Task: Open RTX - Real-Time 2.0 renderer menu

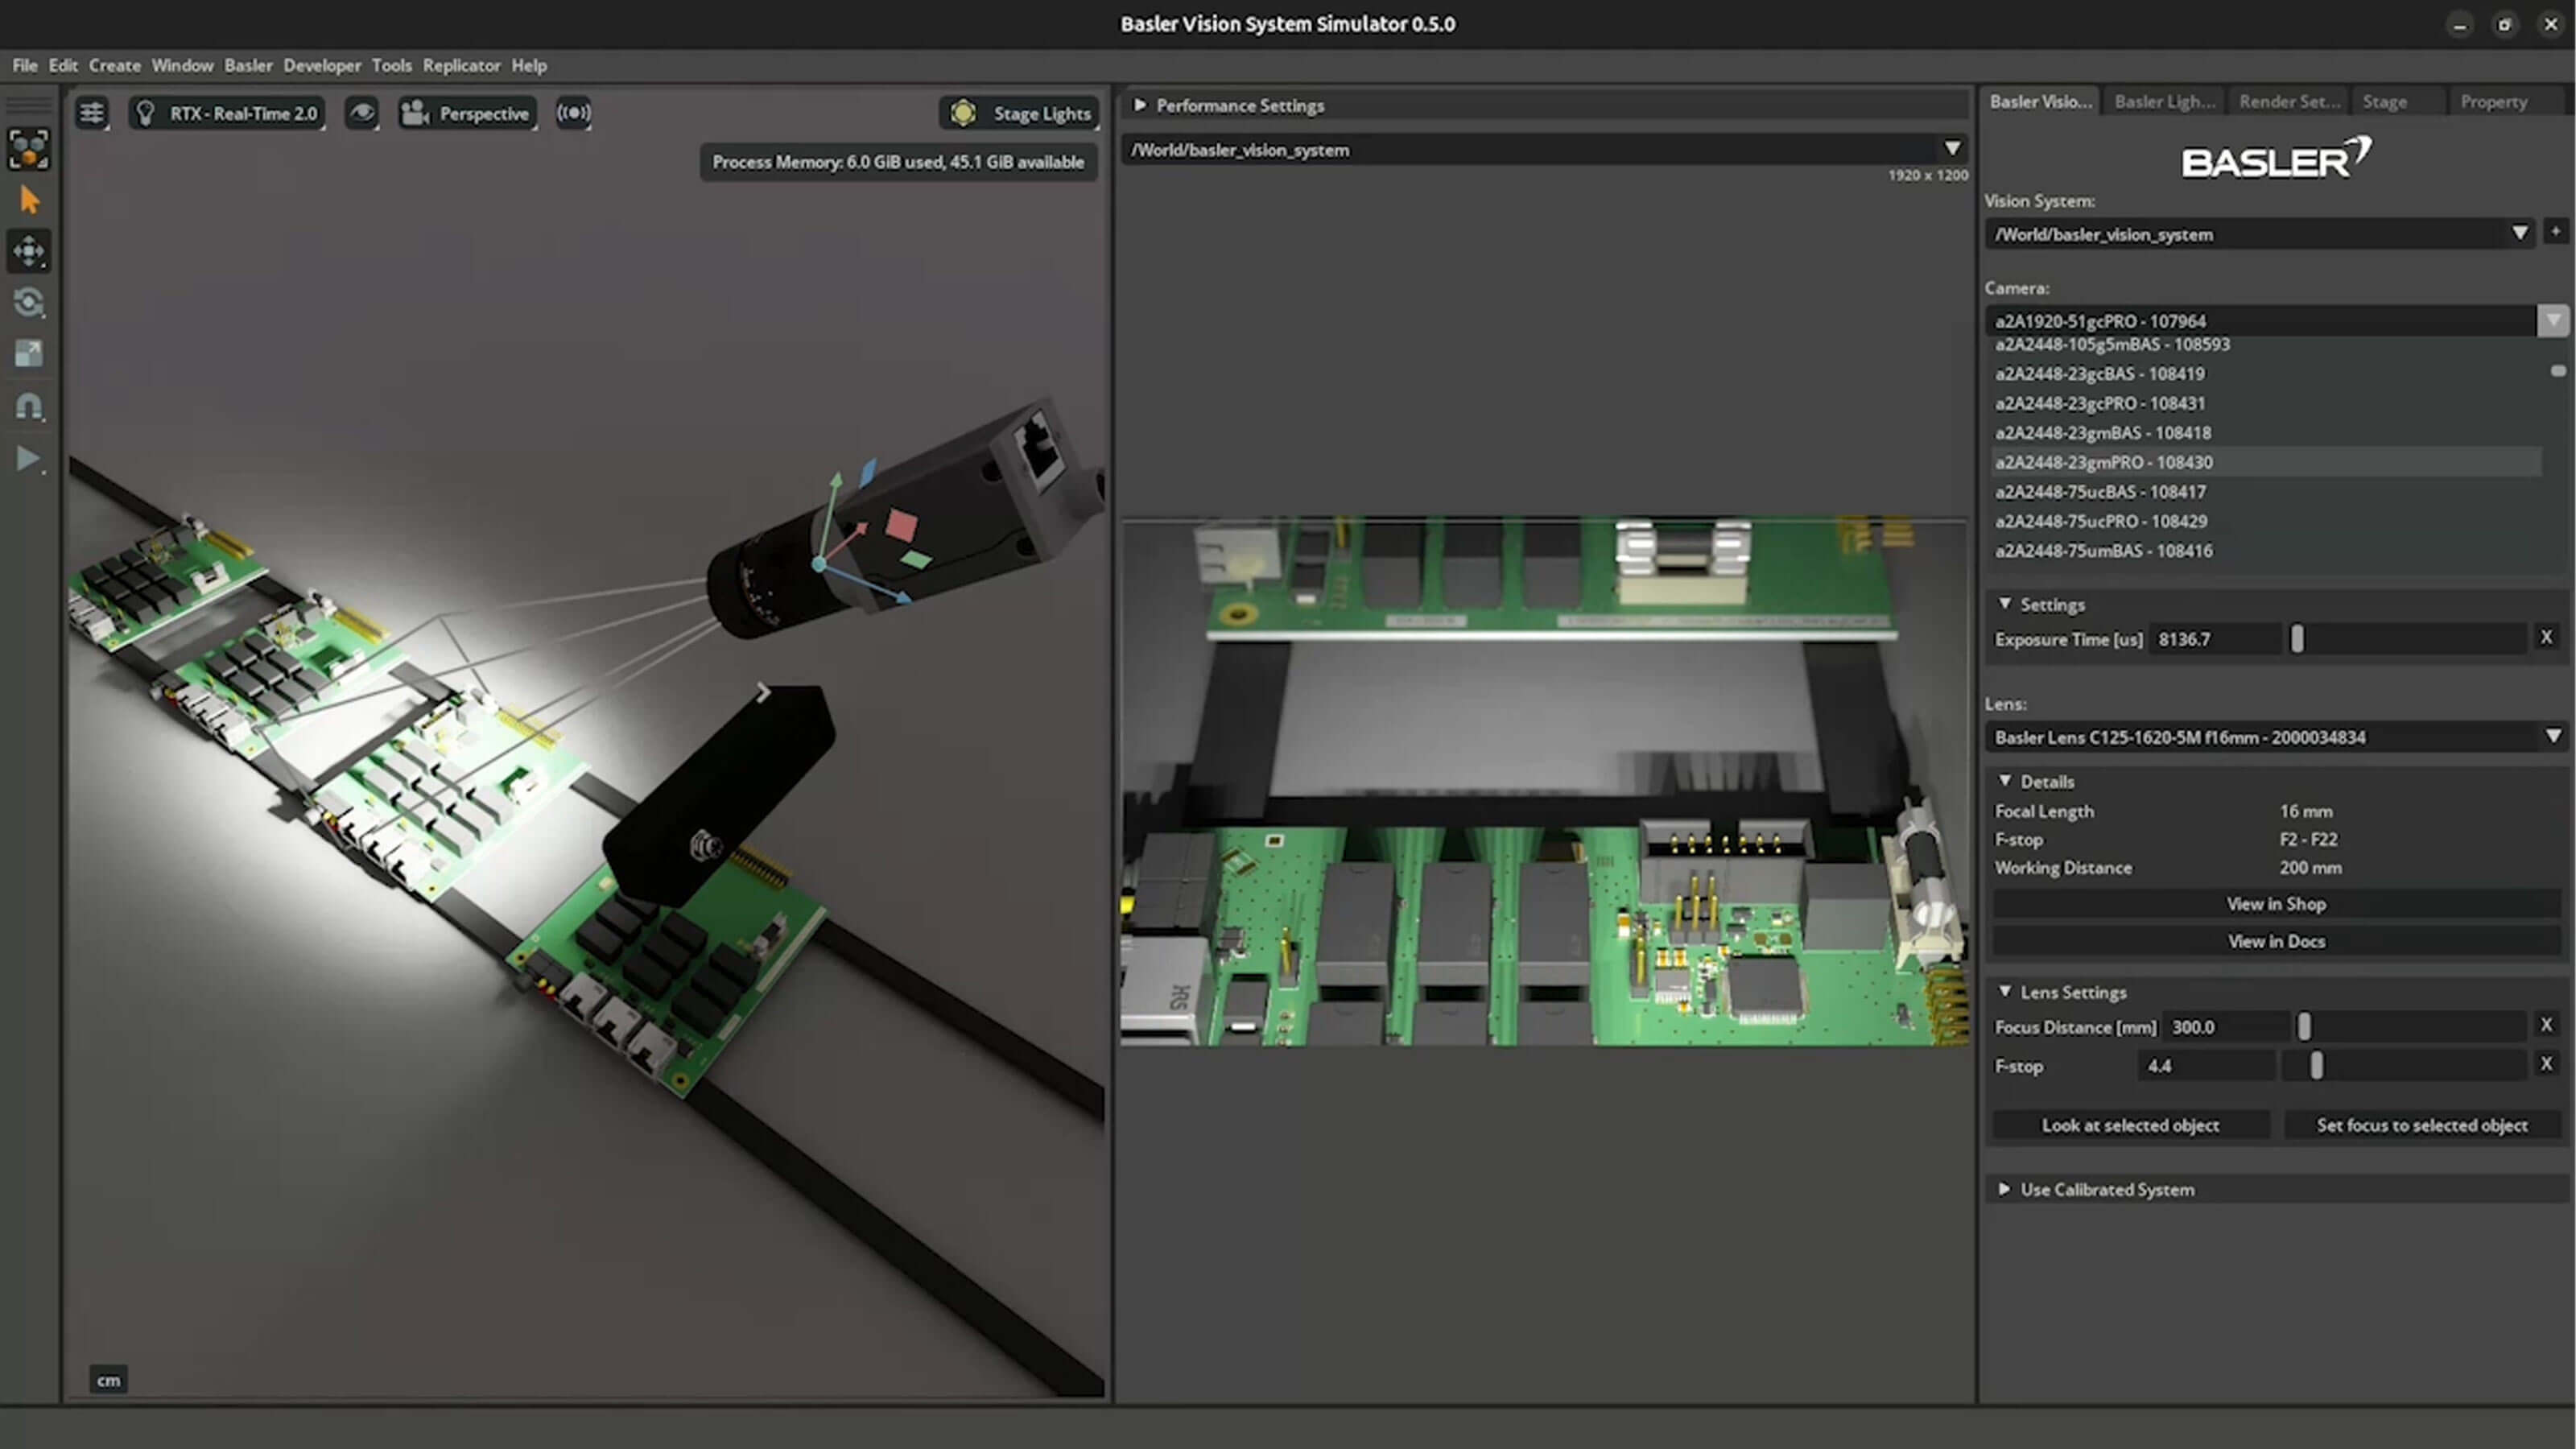Action: 227,113
